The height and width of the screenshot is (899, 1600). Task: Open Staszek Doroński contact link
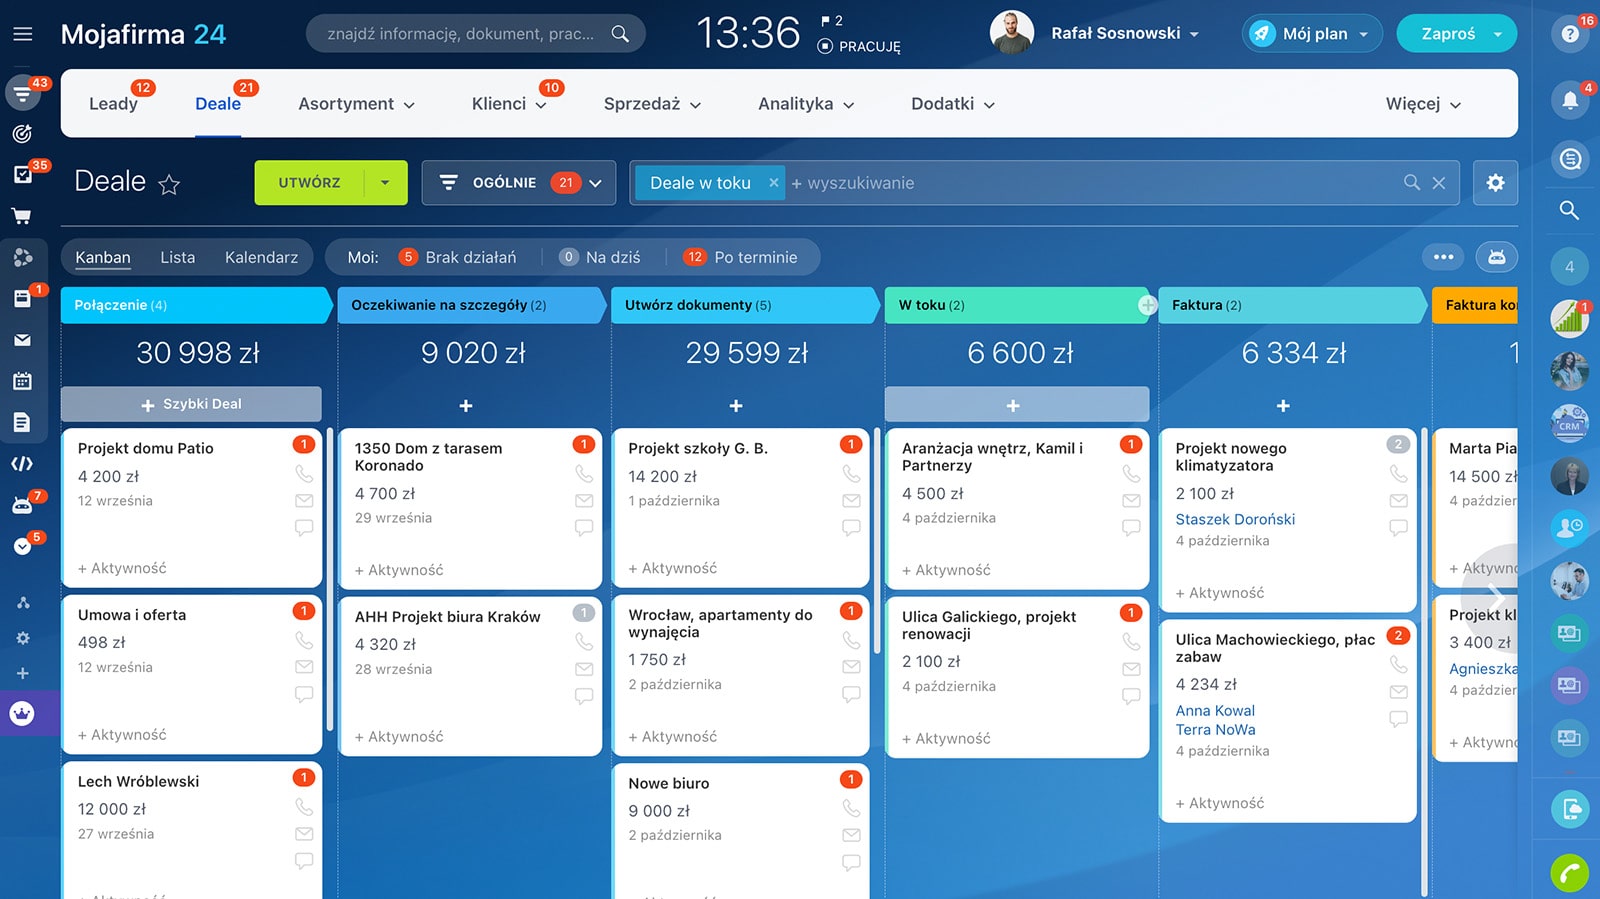(1234, 519)
